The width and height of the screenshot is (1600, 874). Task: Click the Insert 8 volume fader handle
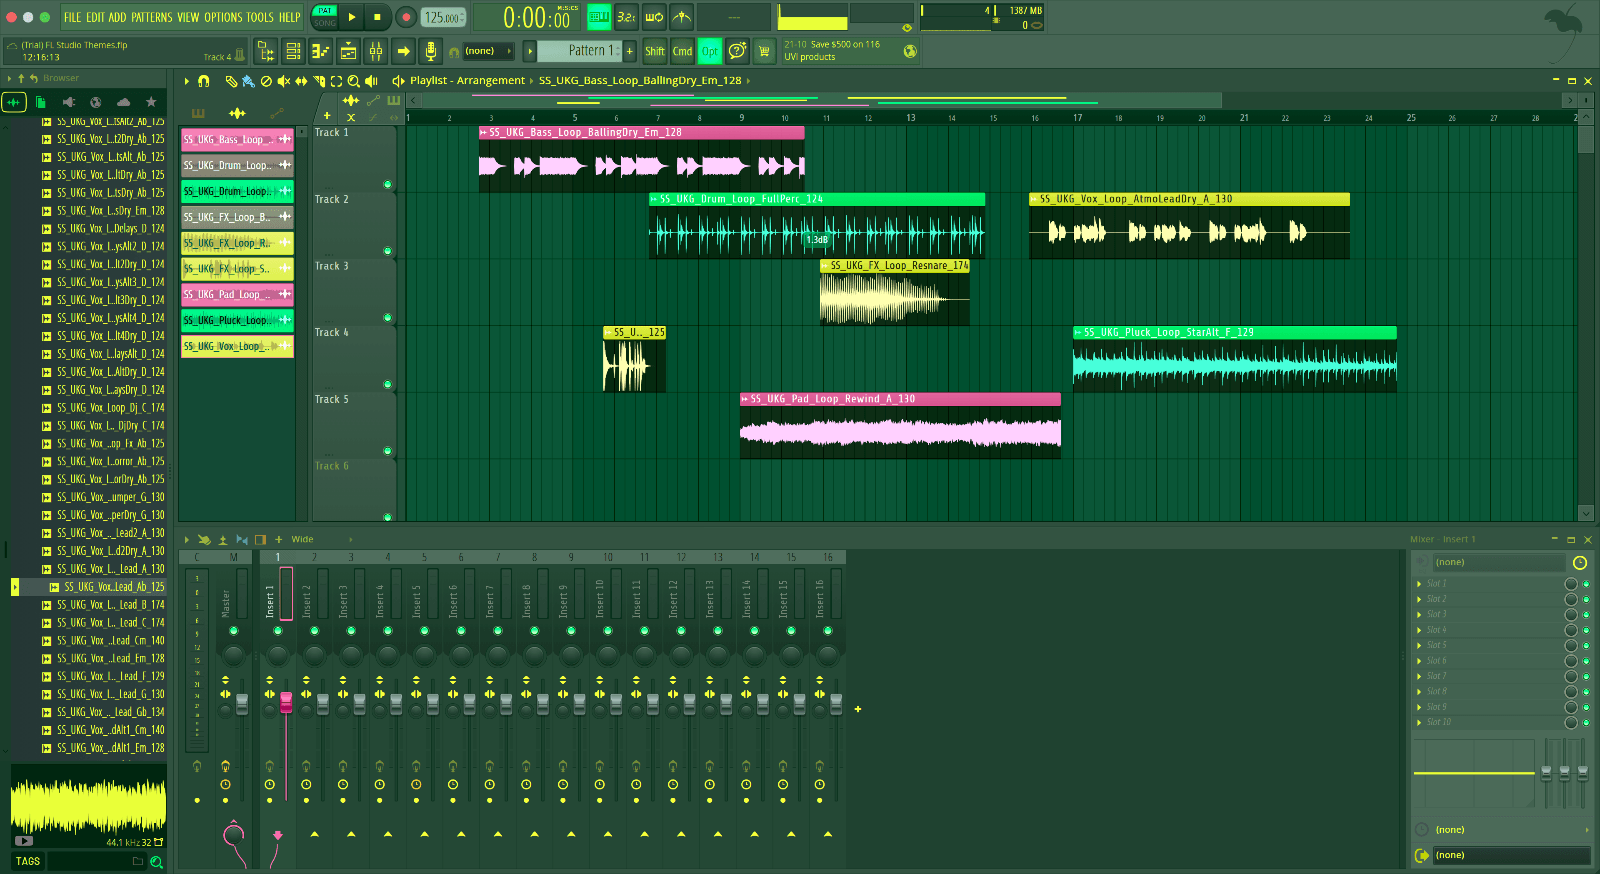pos(543,704)
